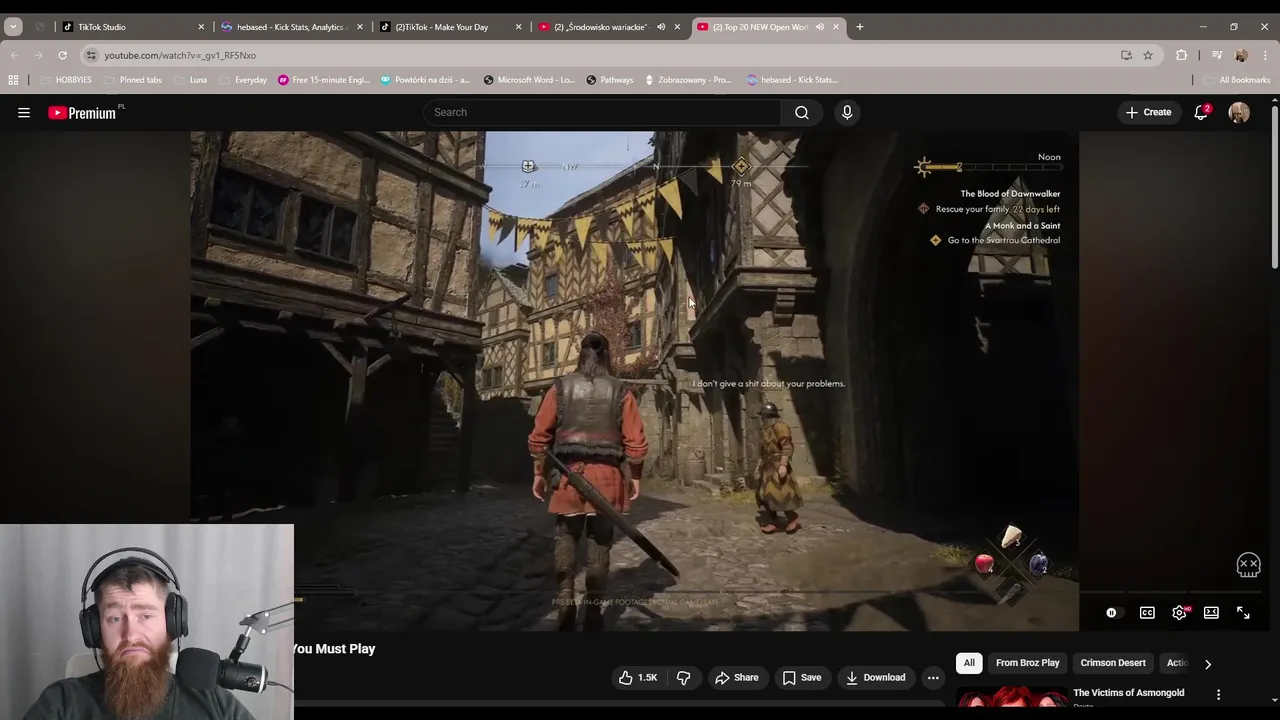Open Chrome extensions puzzle icon
The image size is (1280, 720).
1181,55
